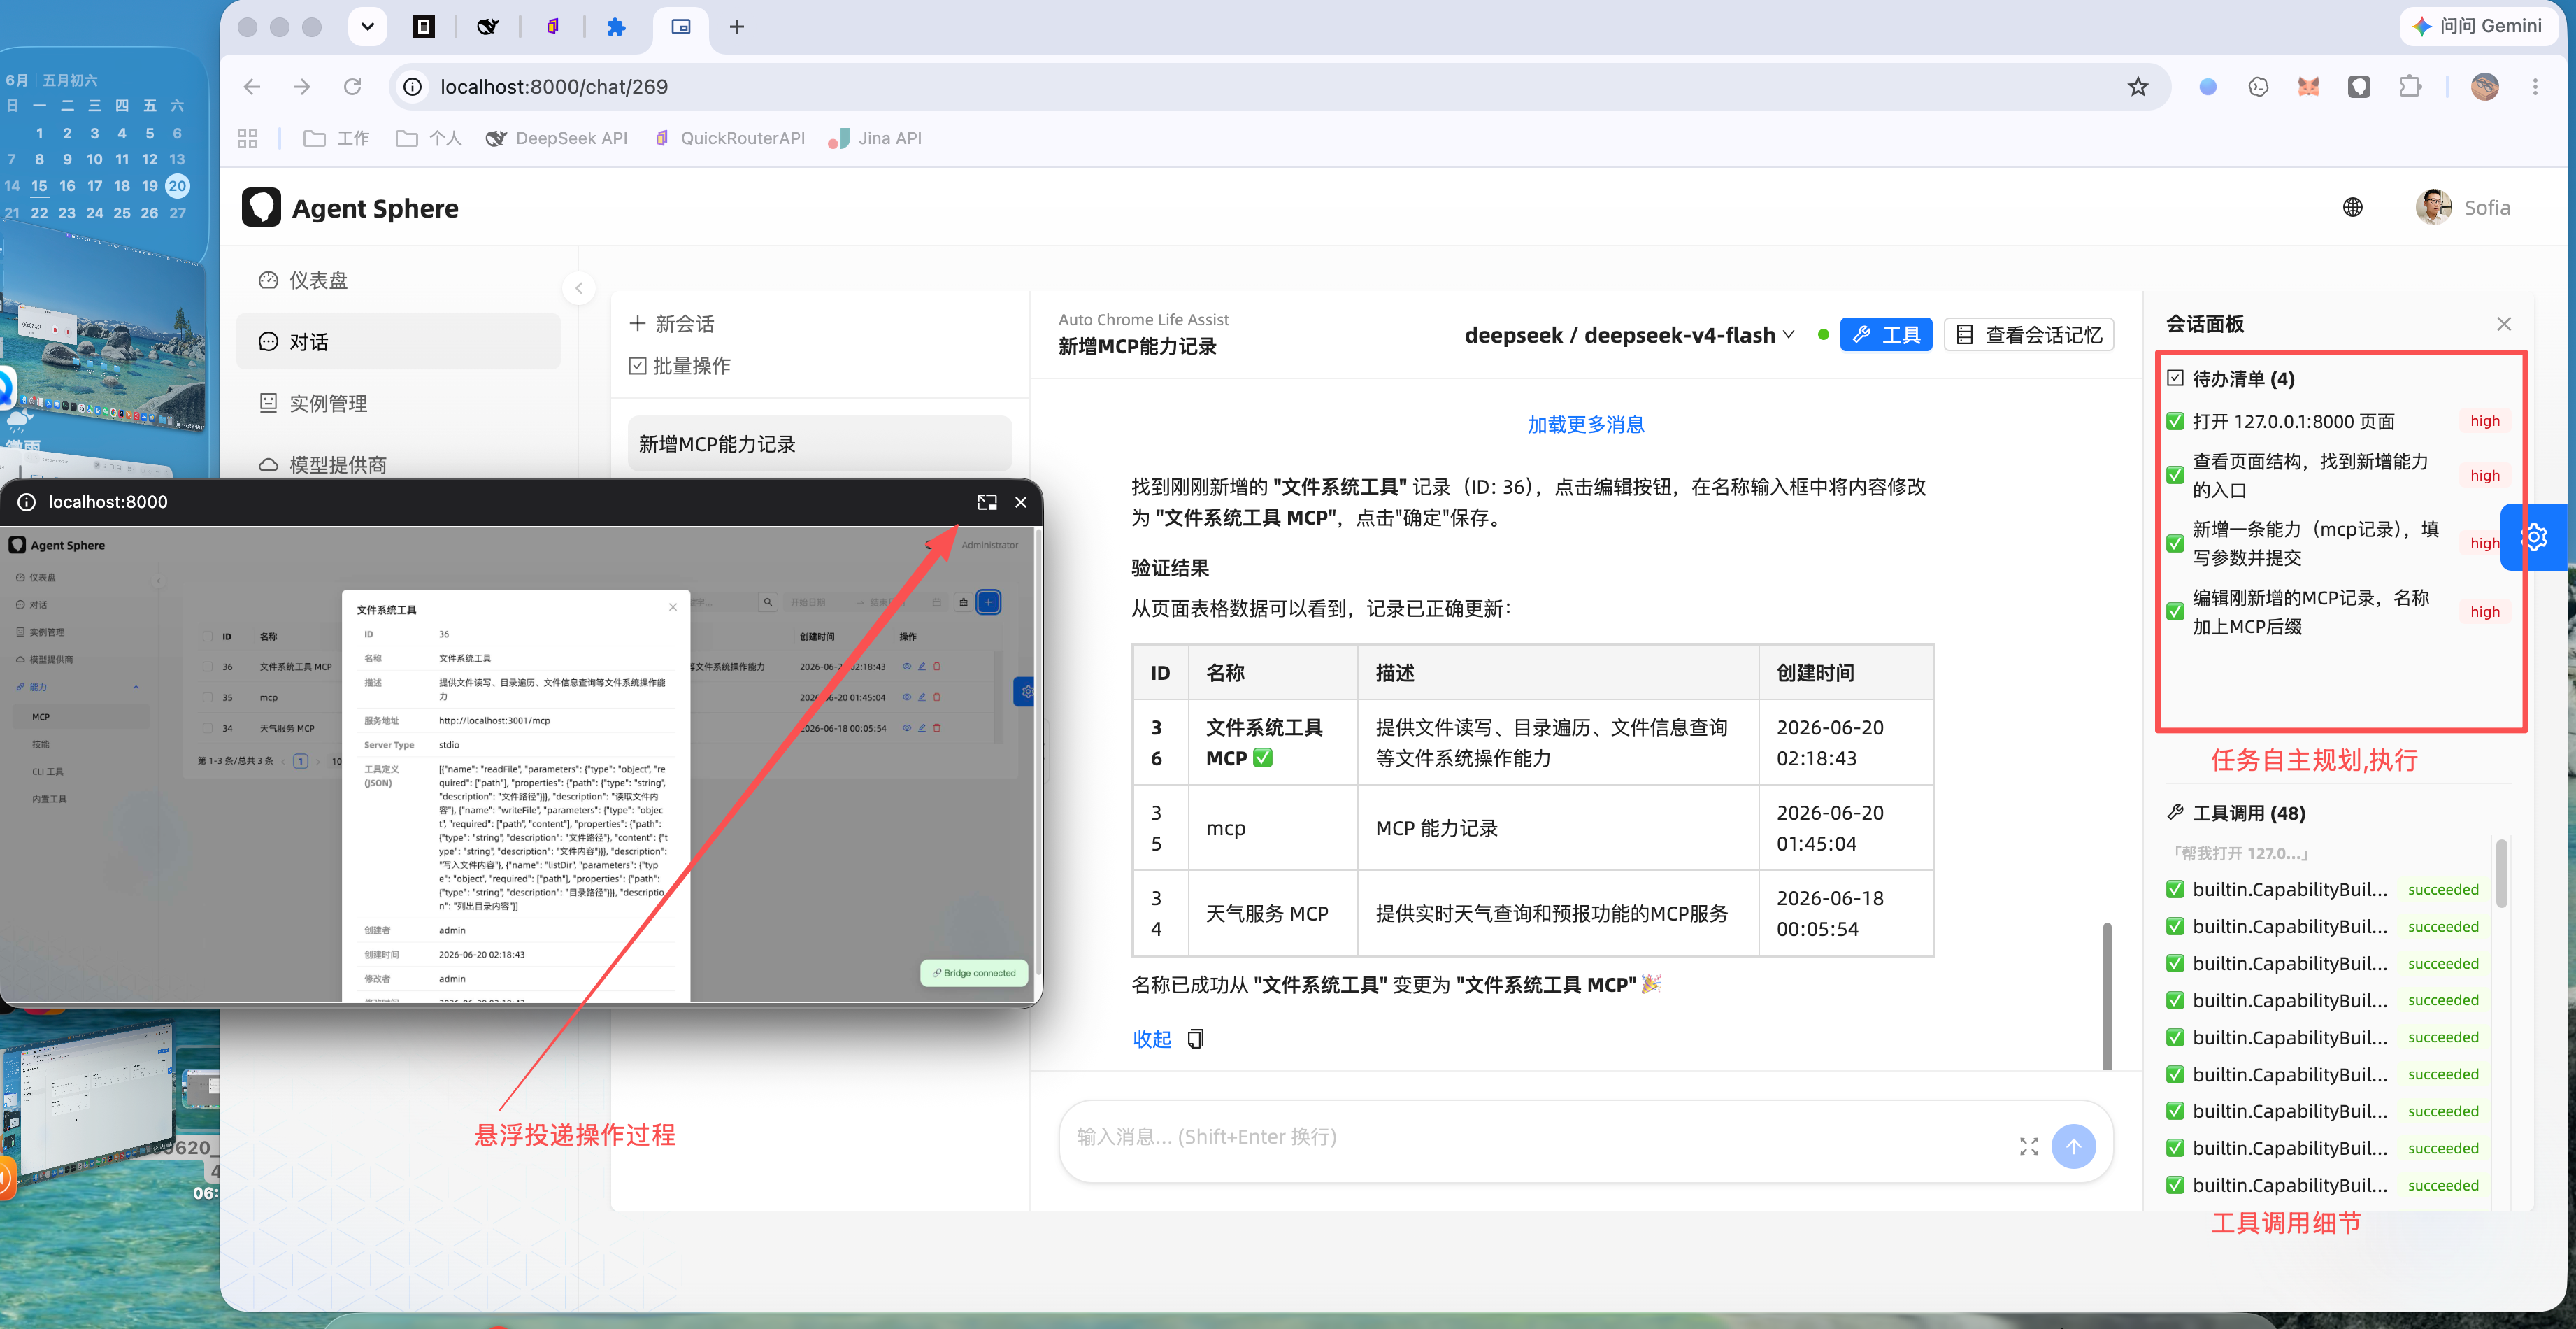The image size is (2576, 1329).
Task: Open 模型提供商 in main sidebar
Action: pyautogui.click(x=398, y=465)
